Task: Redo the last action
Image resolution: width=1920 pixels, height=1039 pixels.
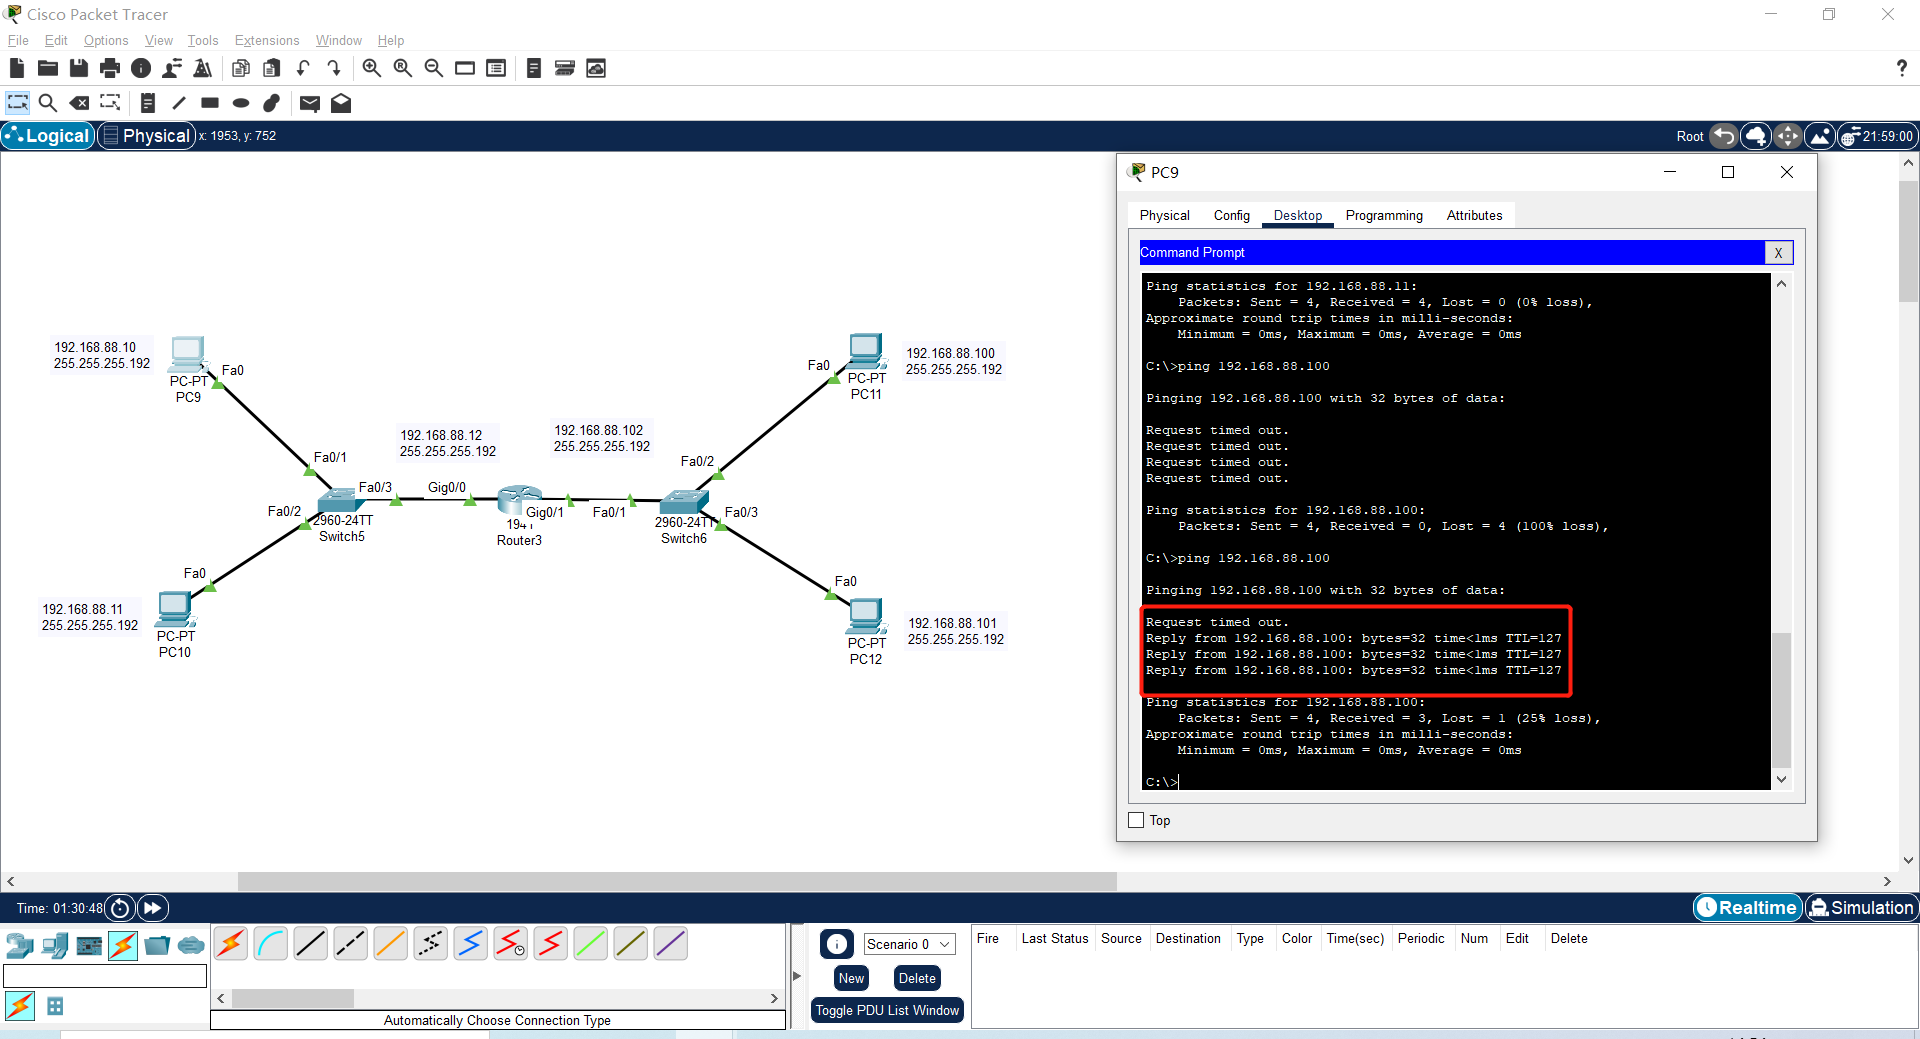Action: [x=334, y=68]
